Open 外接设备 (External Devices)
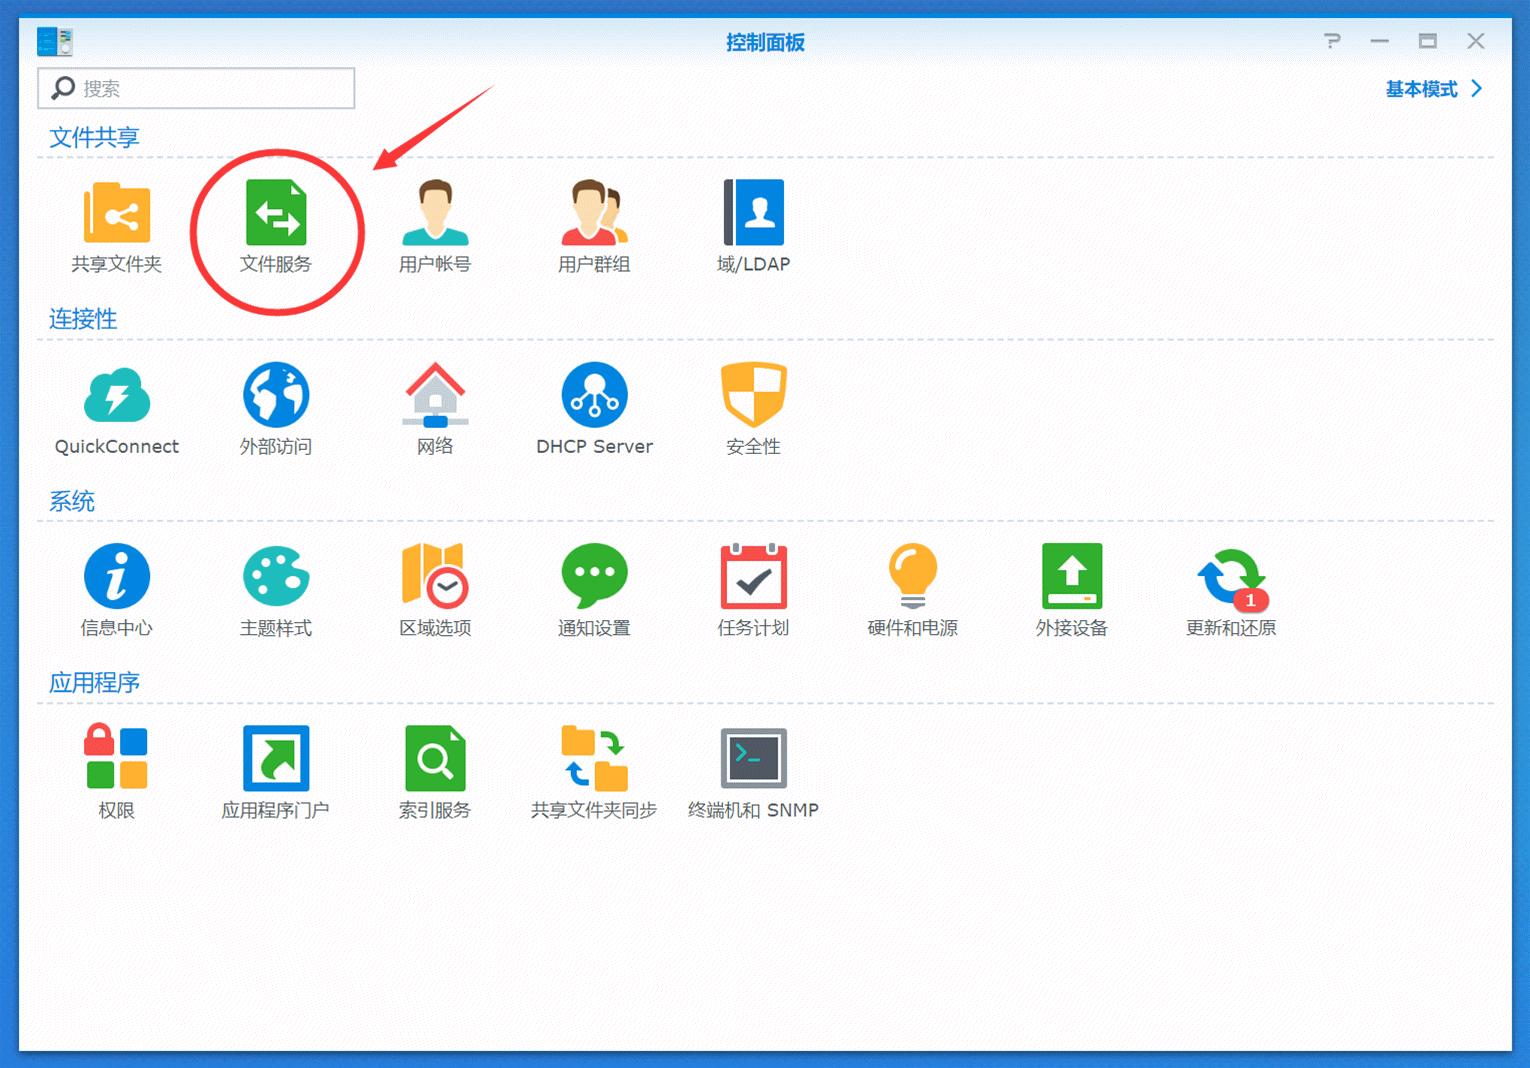This screenshot has width=1530, height=1068. coord(1072,576)
